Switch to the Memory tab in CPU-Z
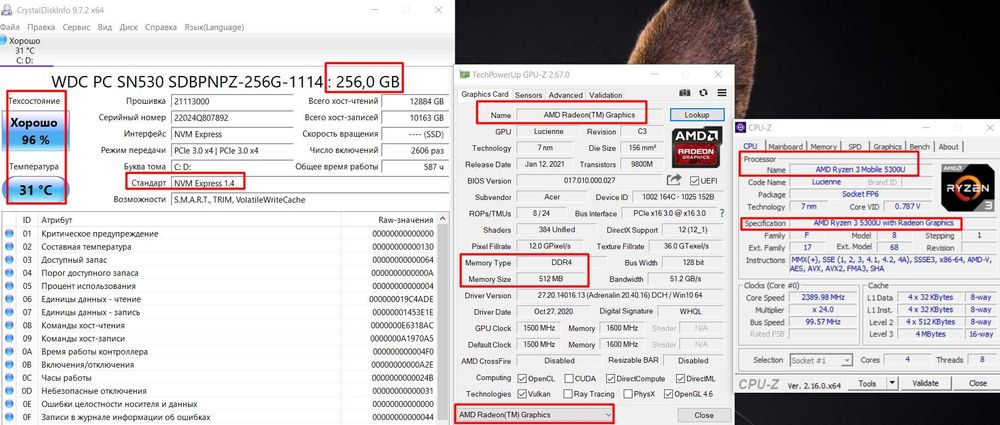This screenshot has height=425, width=1000. click(823, 147)
